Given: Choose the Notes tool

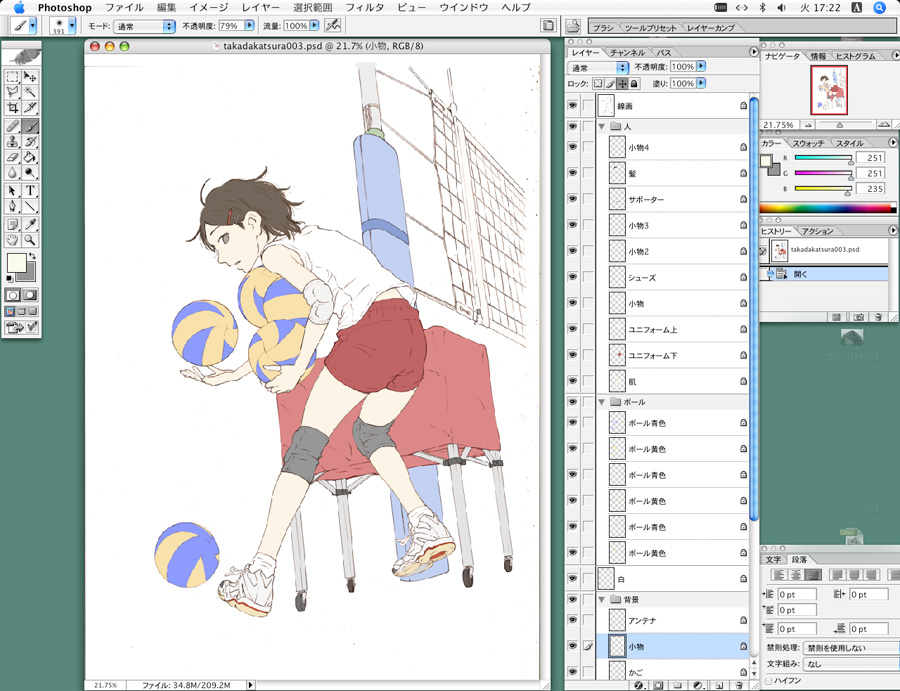Looking at the screenshot, I should click(x=13, y=224).
